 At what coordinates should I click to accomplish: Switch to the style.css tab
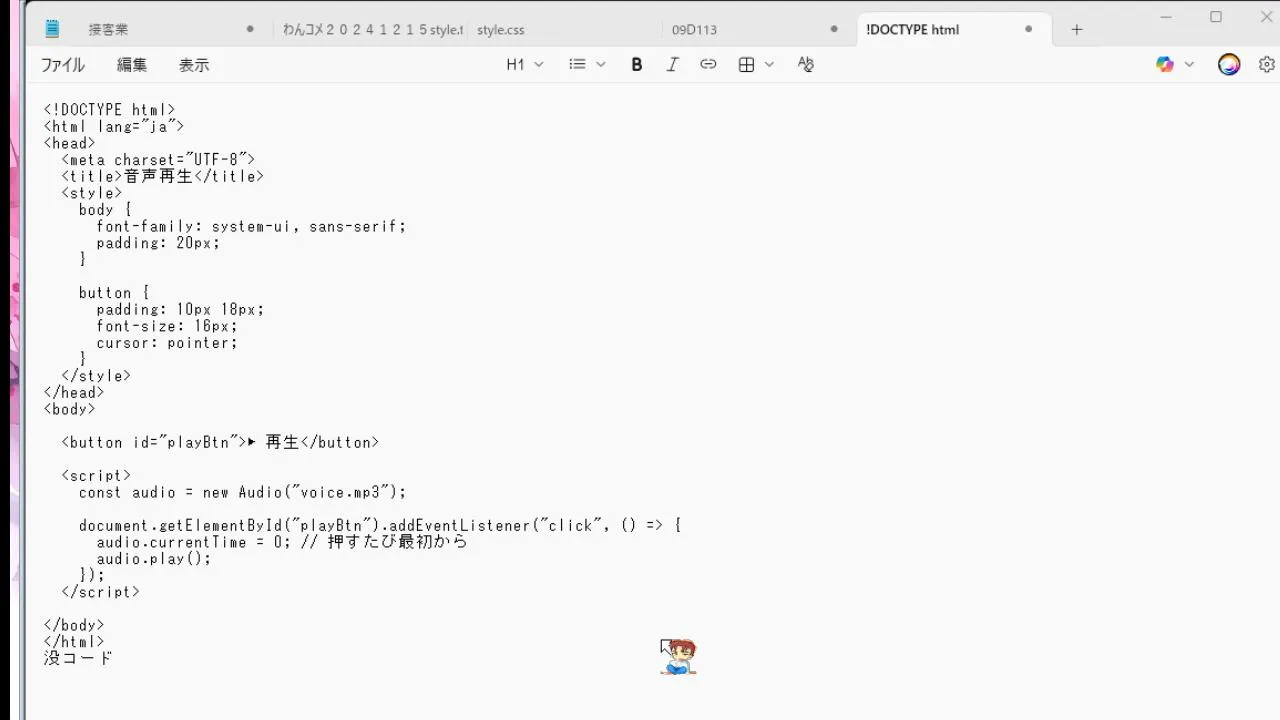coord(501,30)
